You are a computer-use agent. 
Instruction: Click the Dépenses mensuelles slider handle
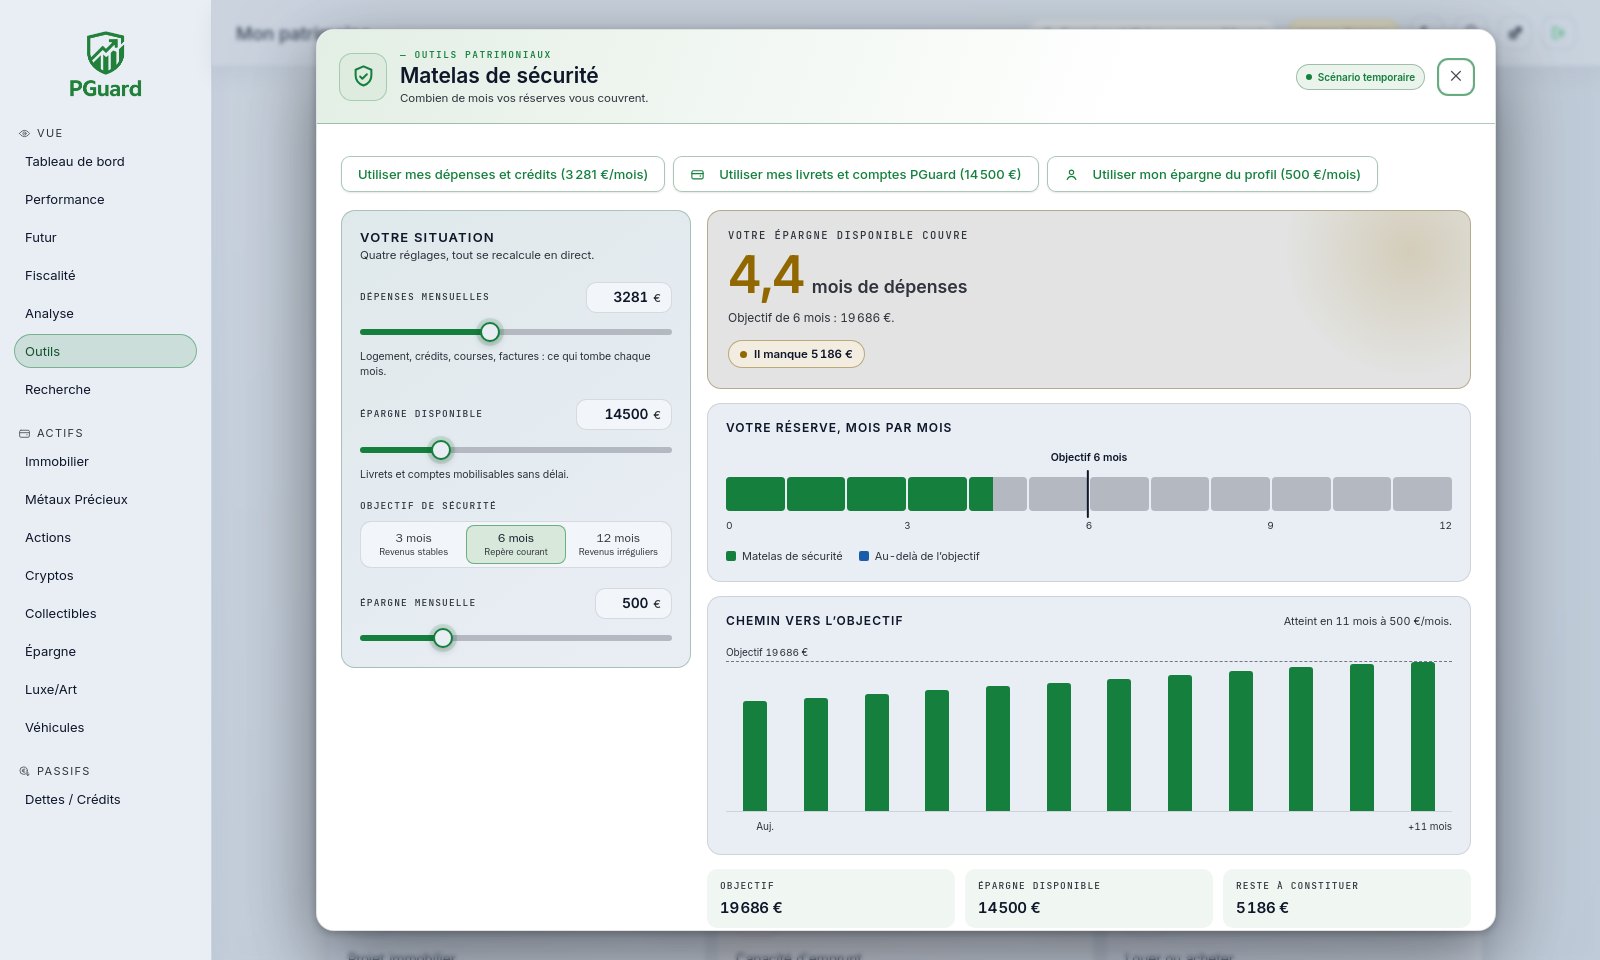point(490,332)
